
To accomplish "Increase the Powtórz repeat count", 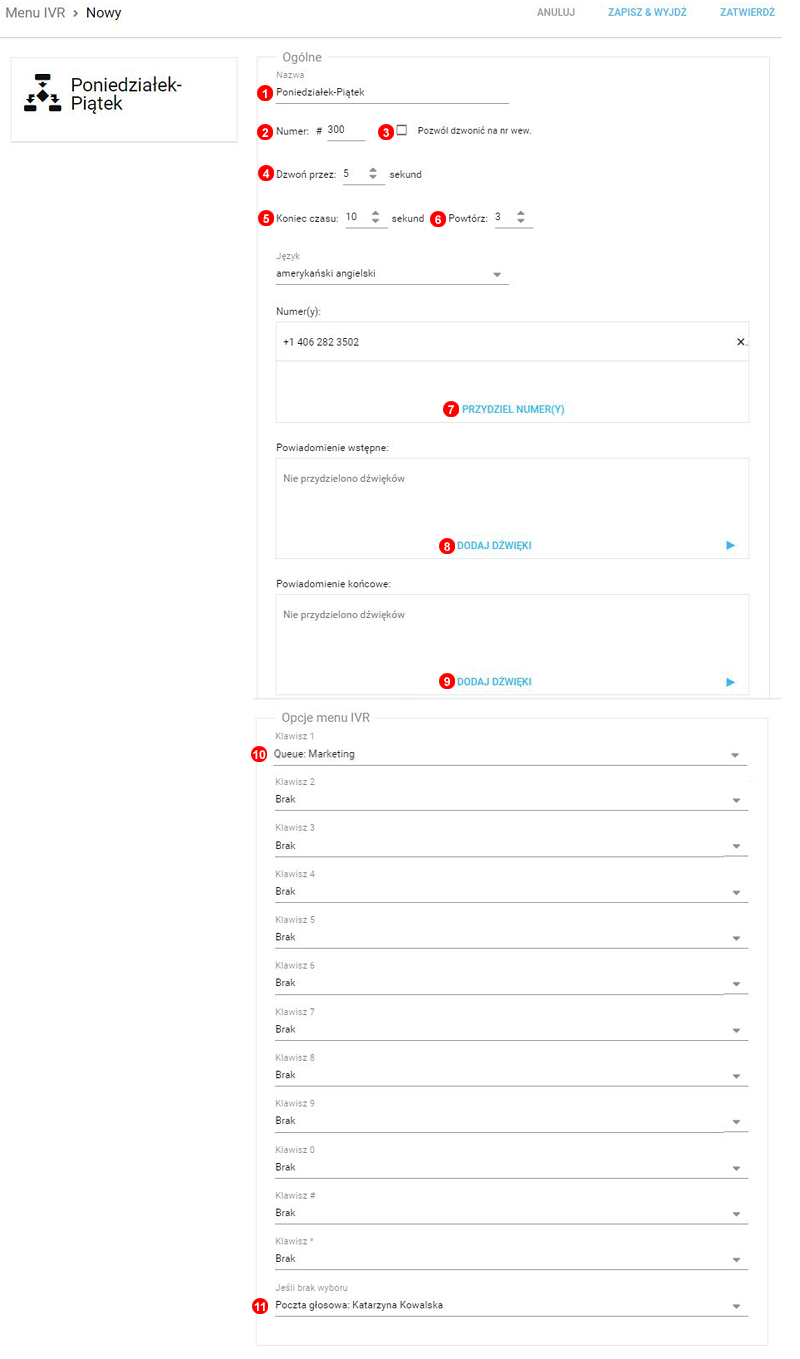I will click(x=521, y=213).
